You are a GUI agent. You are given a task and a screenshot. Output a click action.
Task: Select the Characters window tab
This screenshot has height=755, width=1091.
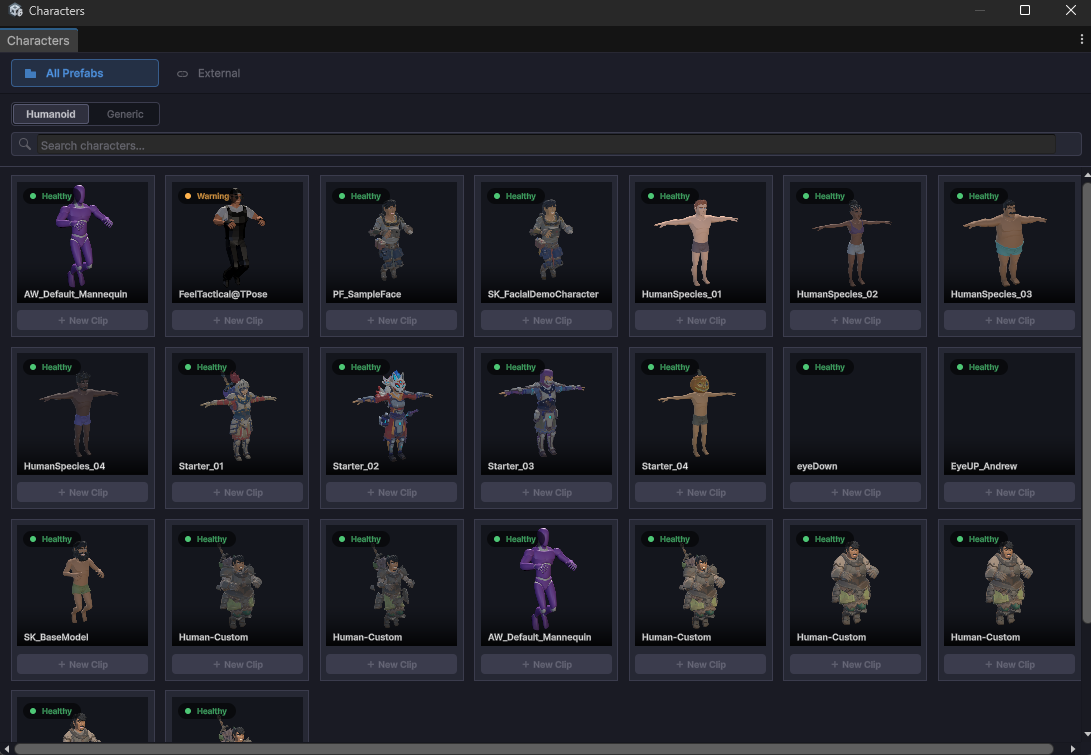click(x=38, y=40)
